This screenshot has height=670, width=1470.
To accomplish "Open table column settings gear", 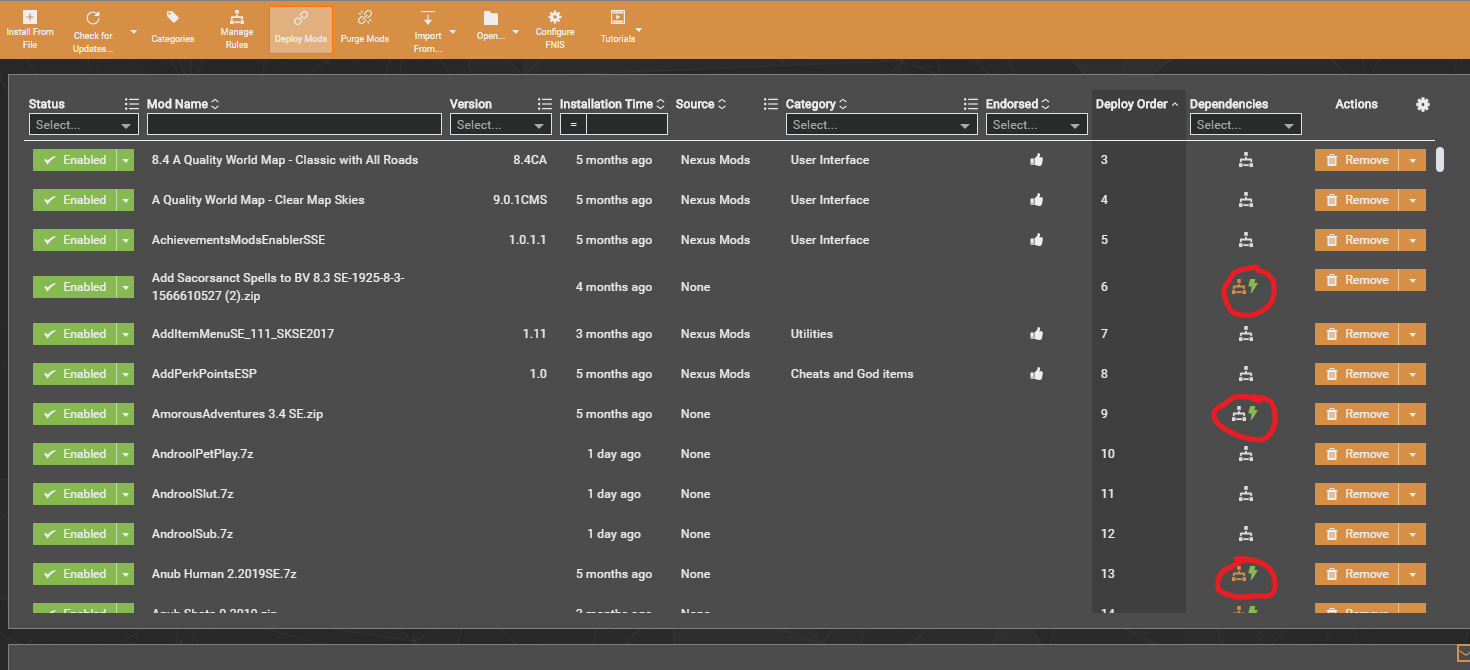I will click(x=1423, y=104).
